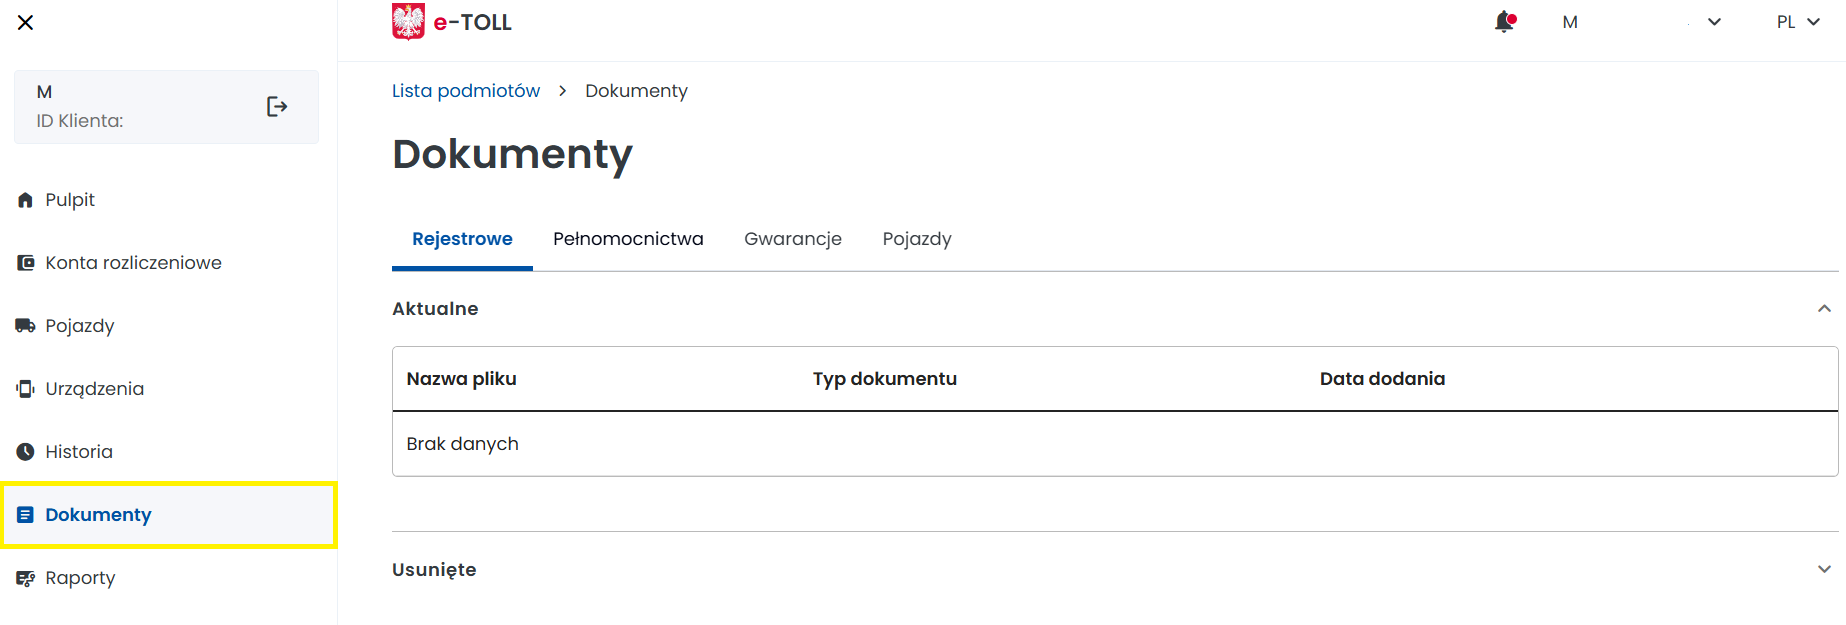Open the PL language dropdown
This screenshot has width=1846, height=625.
[x=1797, y=22]
